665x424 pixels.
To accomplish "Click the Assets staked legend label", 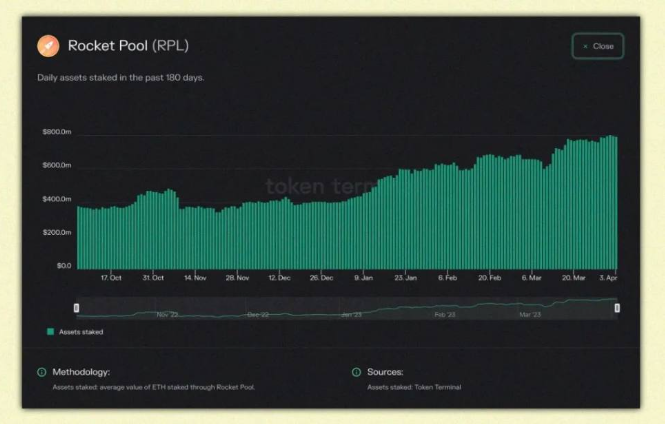I will coord(81,332).
